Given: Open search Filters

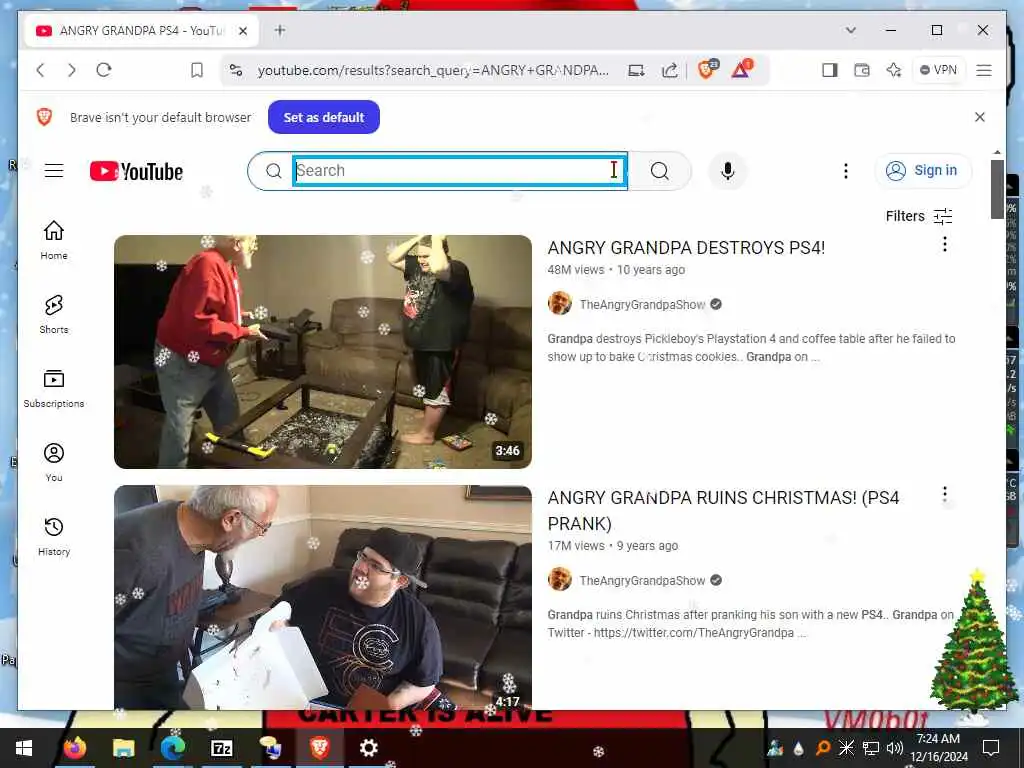Looking at the screenshot, I should coord(919,216).
